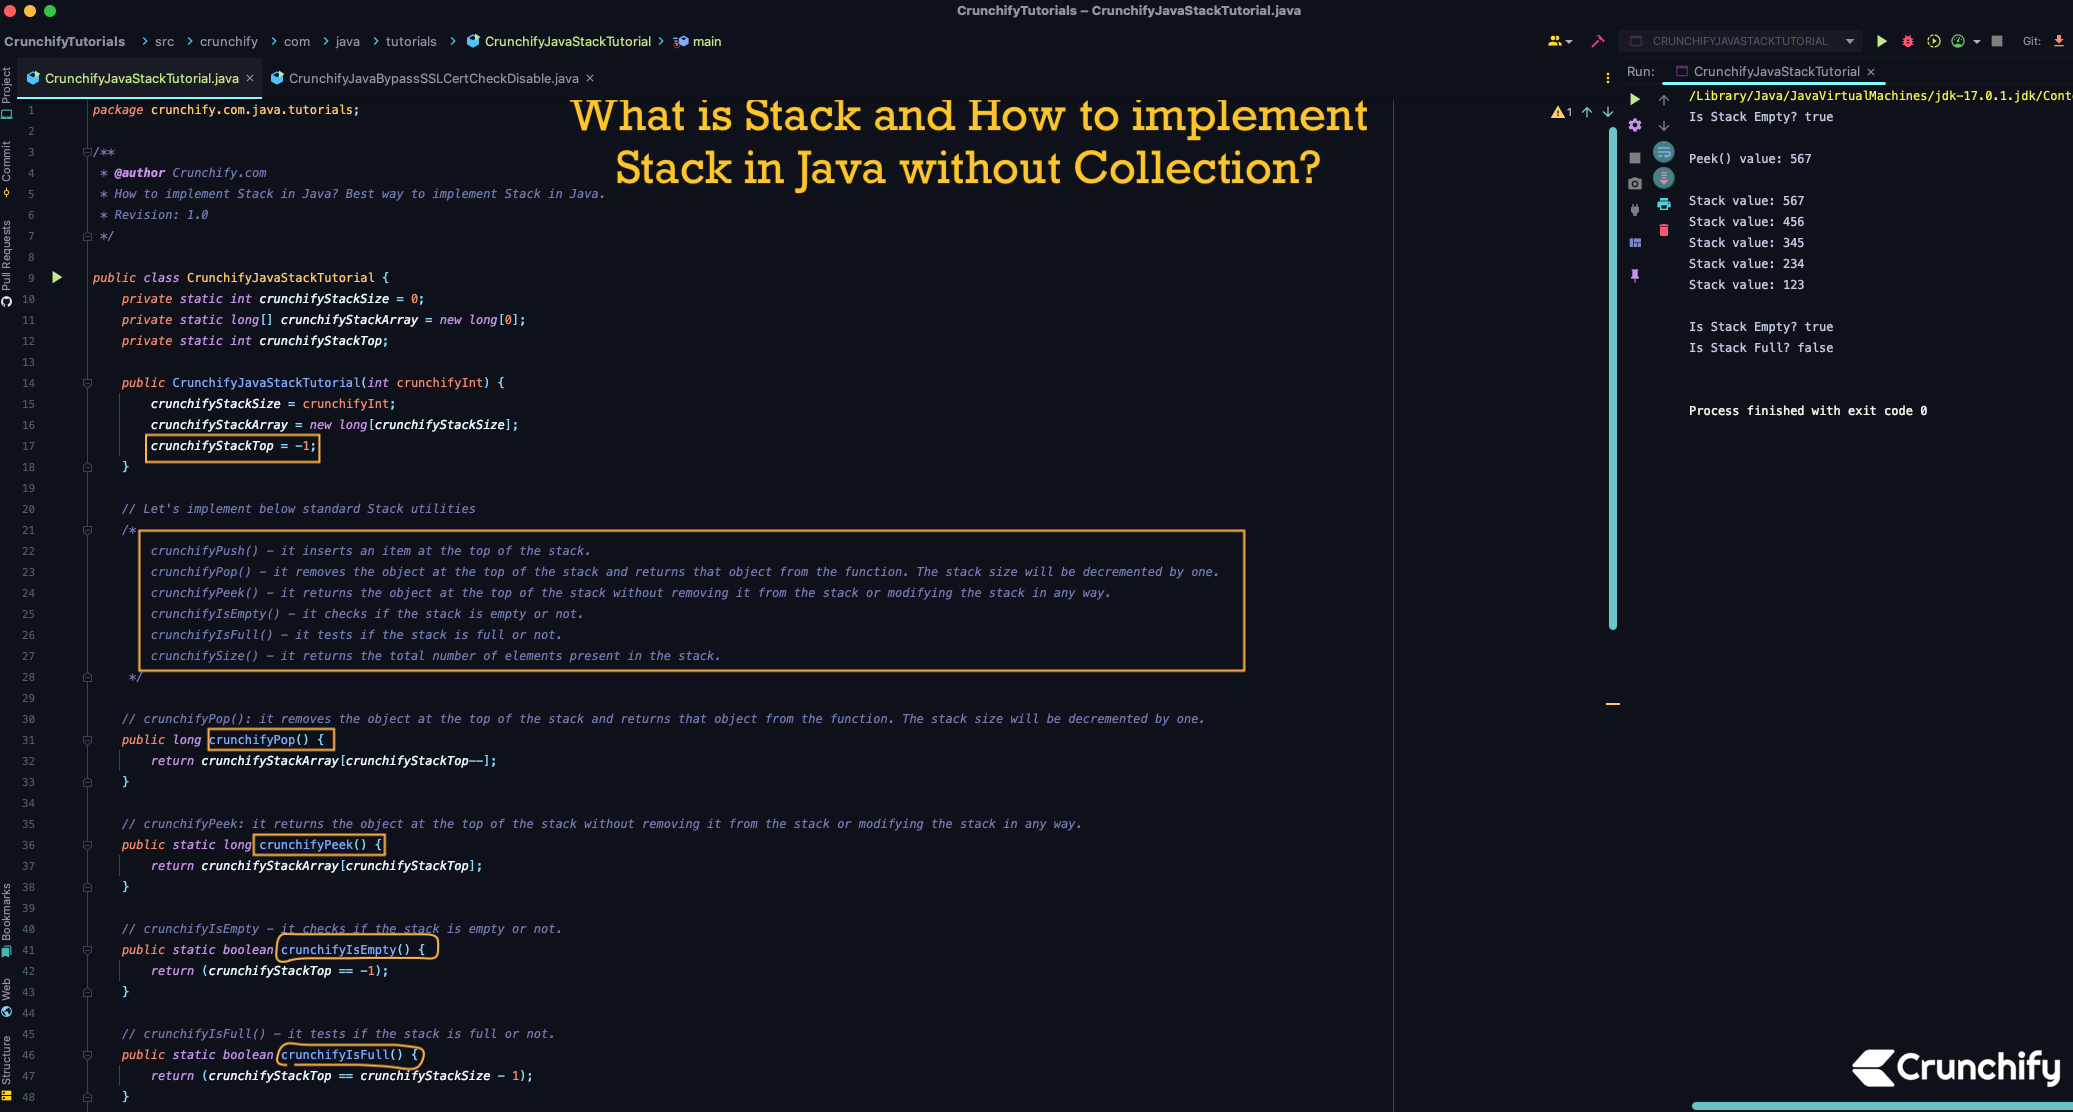
Task: Switch to CrunchifyJavaBypassSSLCertCheckDisable.java tab
Action: click(432, 78)
